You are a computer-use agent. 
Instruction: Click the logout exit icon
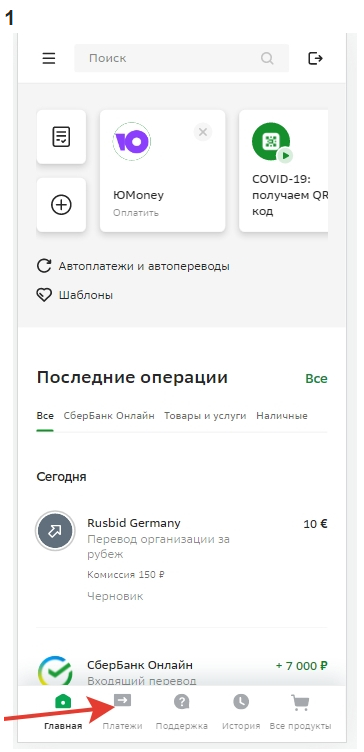pos(315,59)
